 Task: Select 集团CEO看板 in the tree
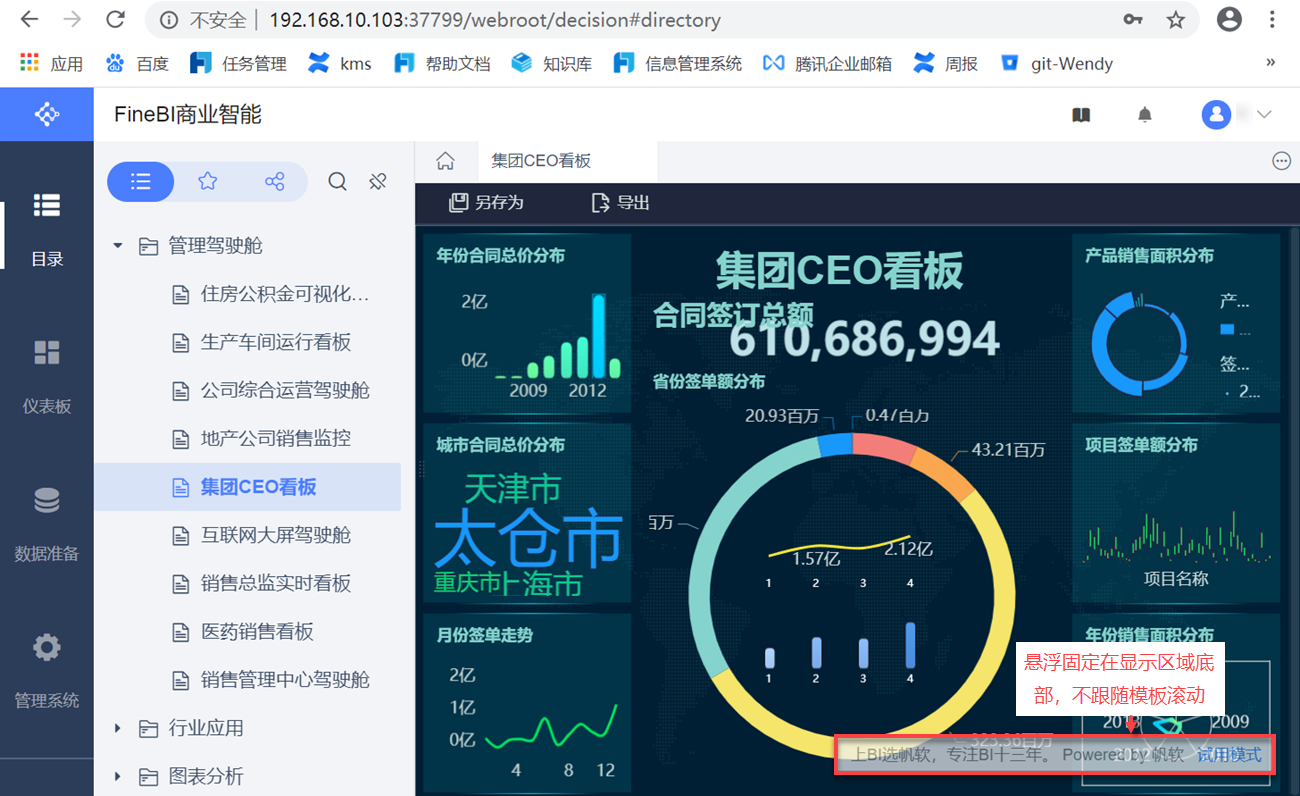click(x=247, y=487)
